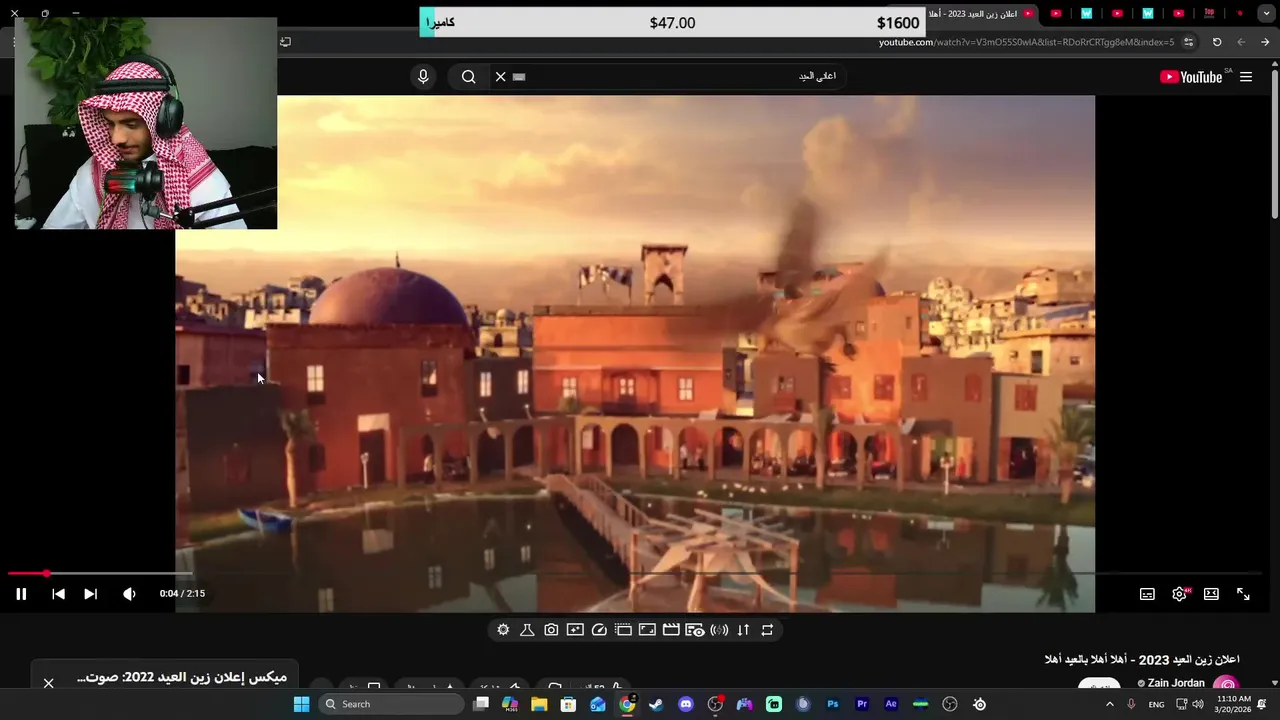Pause the YouTube video

[x=21, y=594]
